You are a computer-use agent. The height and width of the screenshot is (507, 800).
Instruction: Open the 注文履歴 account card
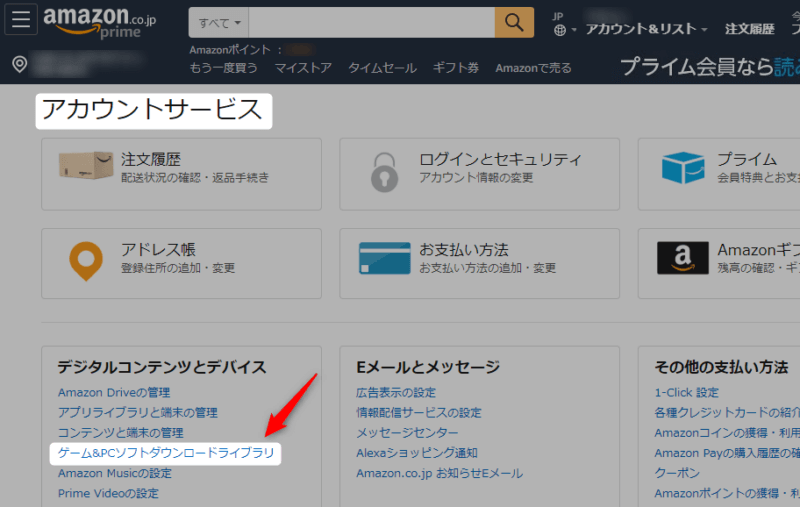(181, 174)
